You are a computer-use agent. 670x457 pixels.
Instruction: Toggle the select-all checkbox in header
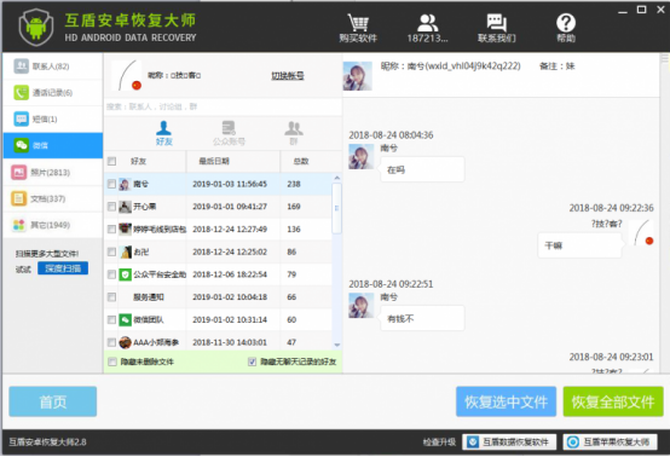[112, 161]
